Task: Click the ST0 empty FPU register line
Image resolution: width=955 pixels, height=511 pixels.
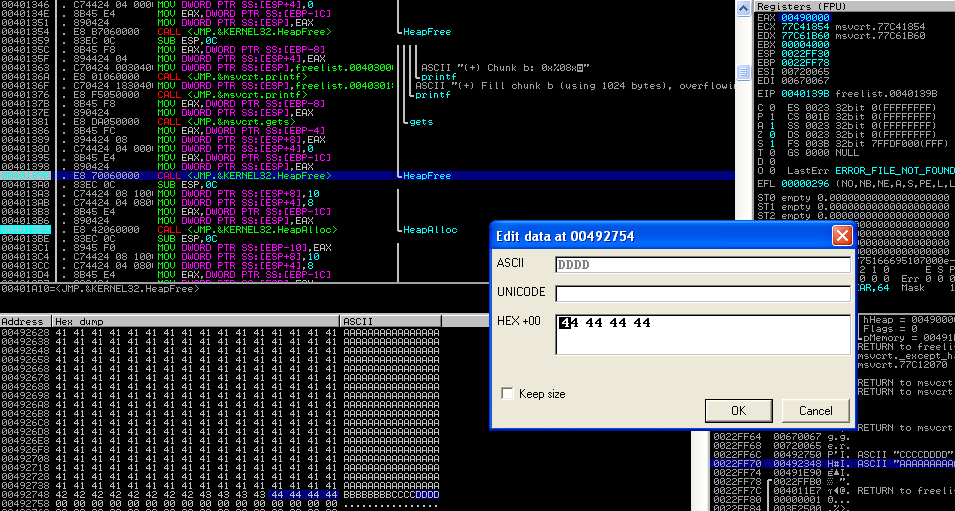Action: click(x=855, y=198)
